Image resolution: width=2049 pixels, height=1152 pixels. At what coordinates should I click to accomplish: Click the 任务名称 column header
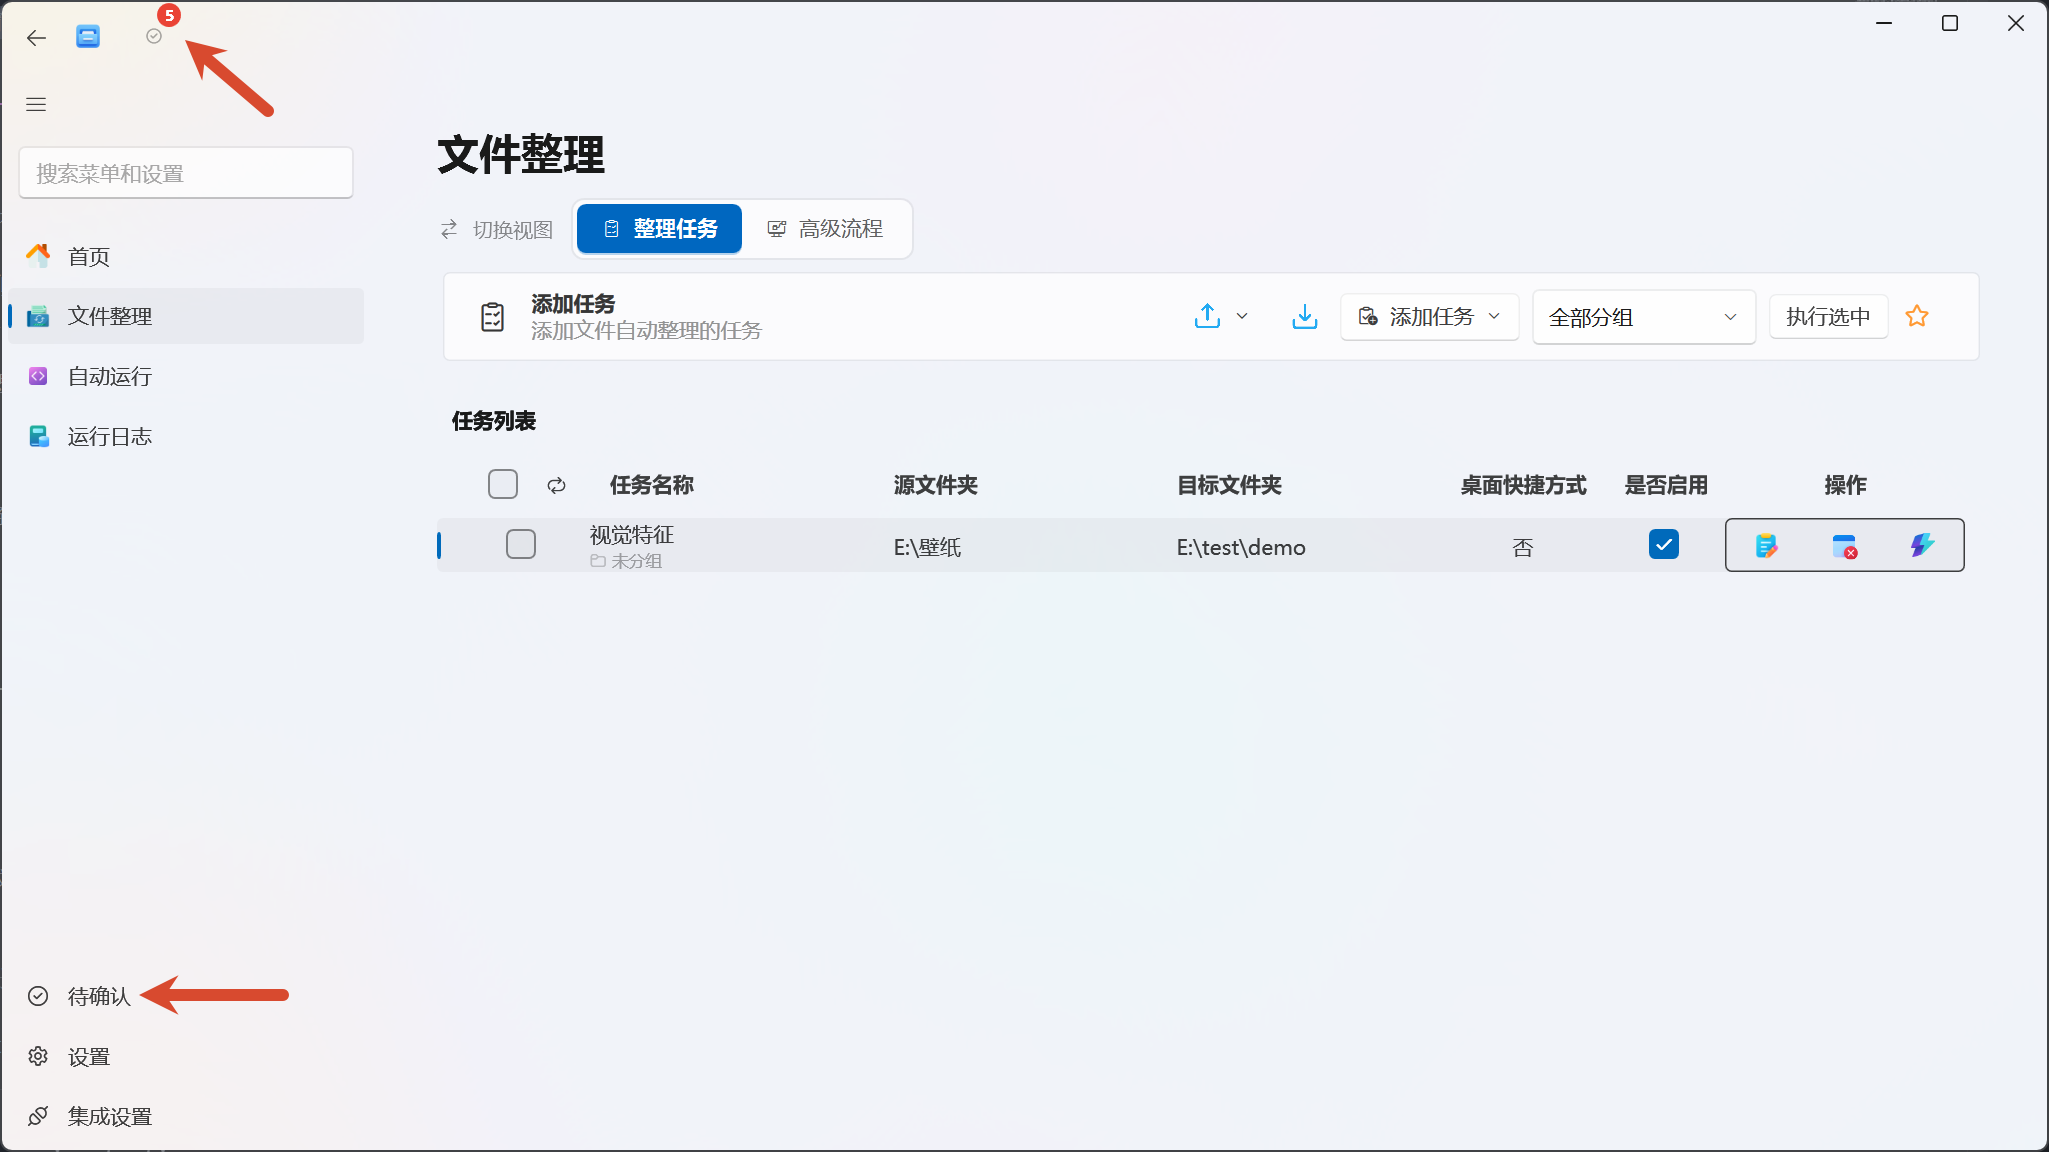652,485
